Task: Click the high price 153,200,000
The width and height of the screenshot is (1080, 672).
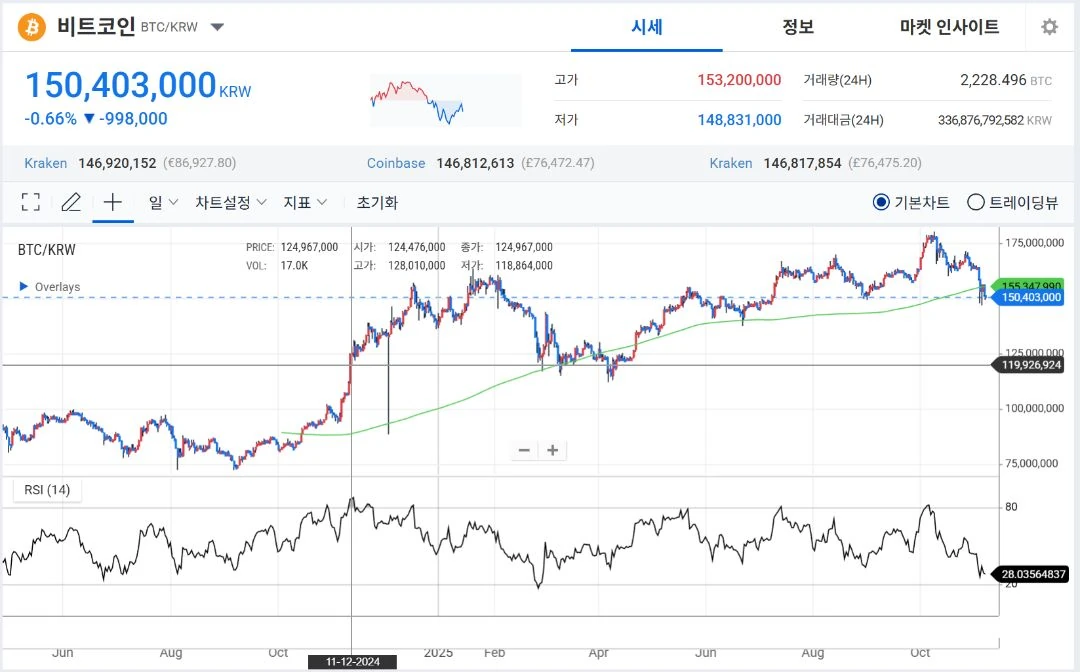Action: (x=739, y=80)
